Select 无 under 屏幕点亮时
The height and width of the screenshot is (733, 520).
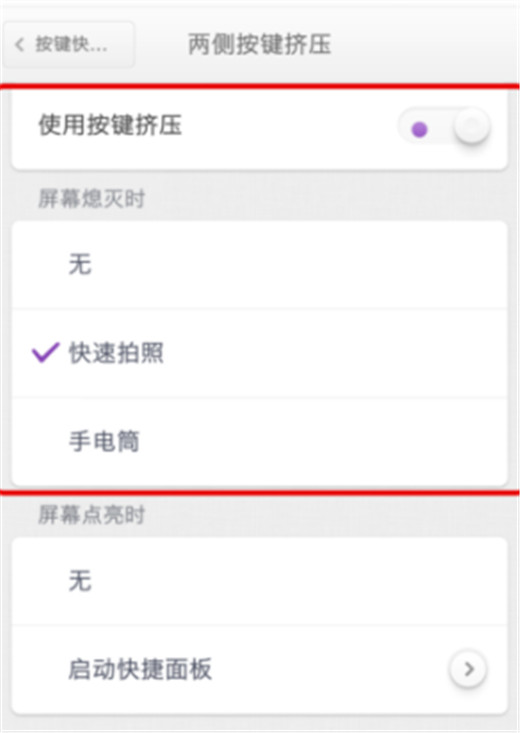tap(260, 581)
